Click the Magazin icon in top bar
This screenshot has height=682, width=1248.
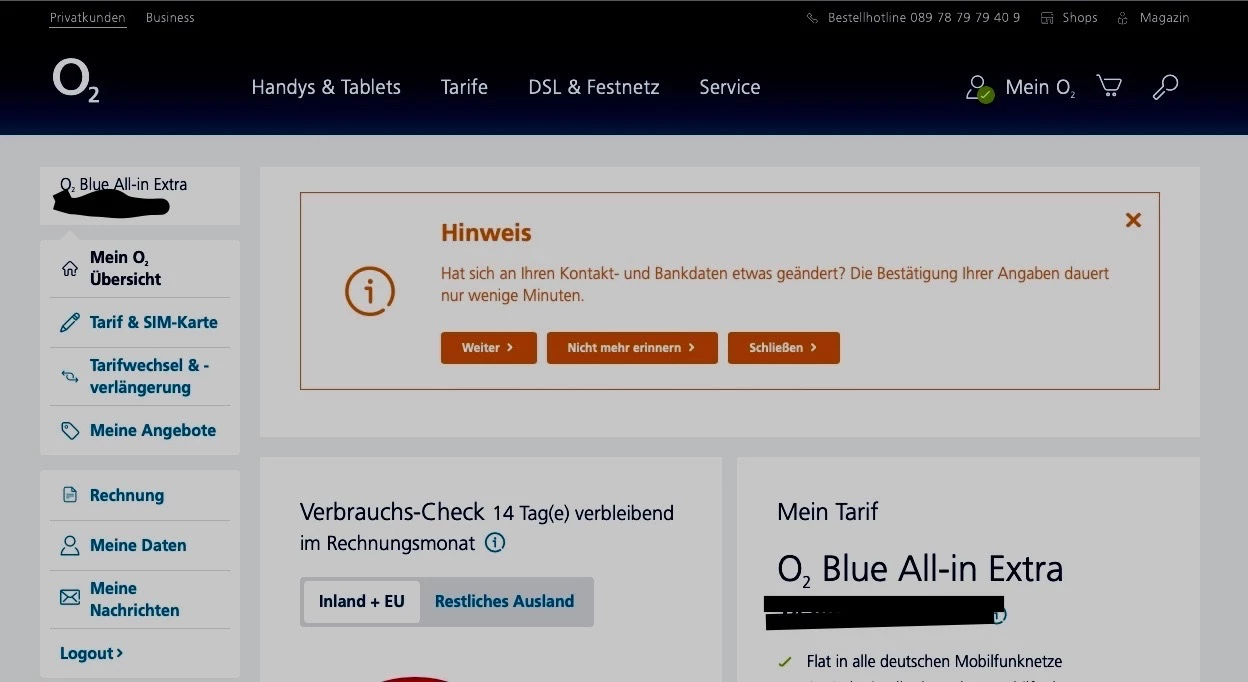point(1123,18)
